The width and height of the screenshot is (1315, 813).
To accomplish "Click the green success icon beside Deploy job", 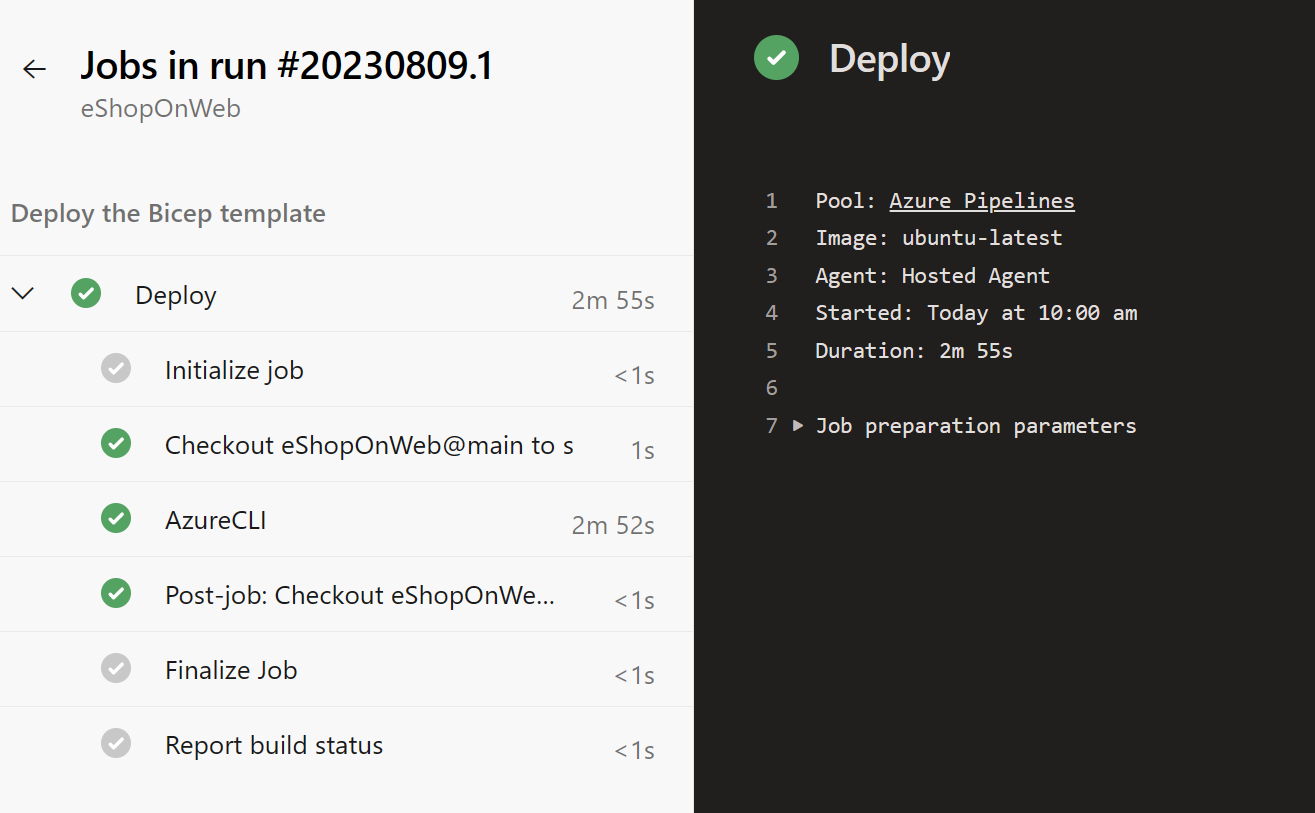I will click(x=86, y=293).
